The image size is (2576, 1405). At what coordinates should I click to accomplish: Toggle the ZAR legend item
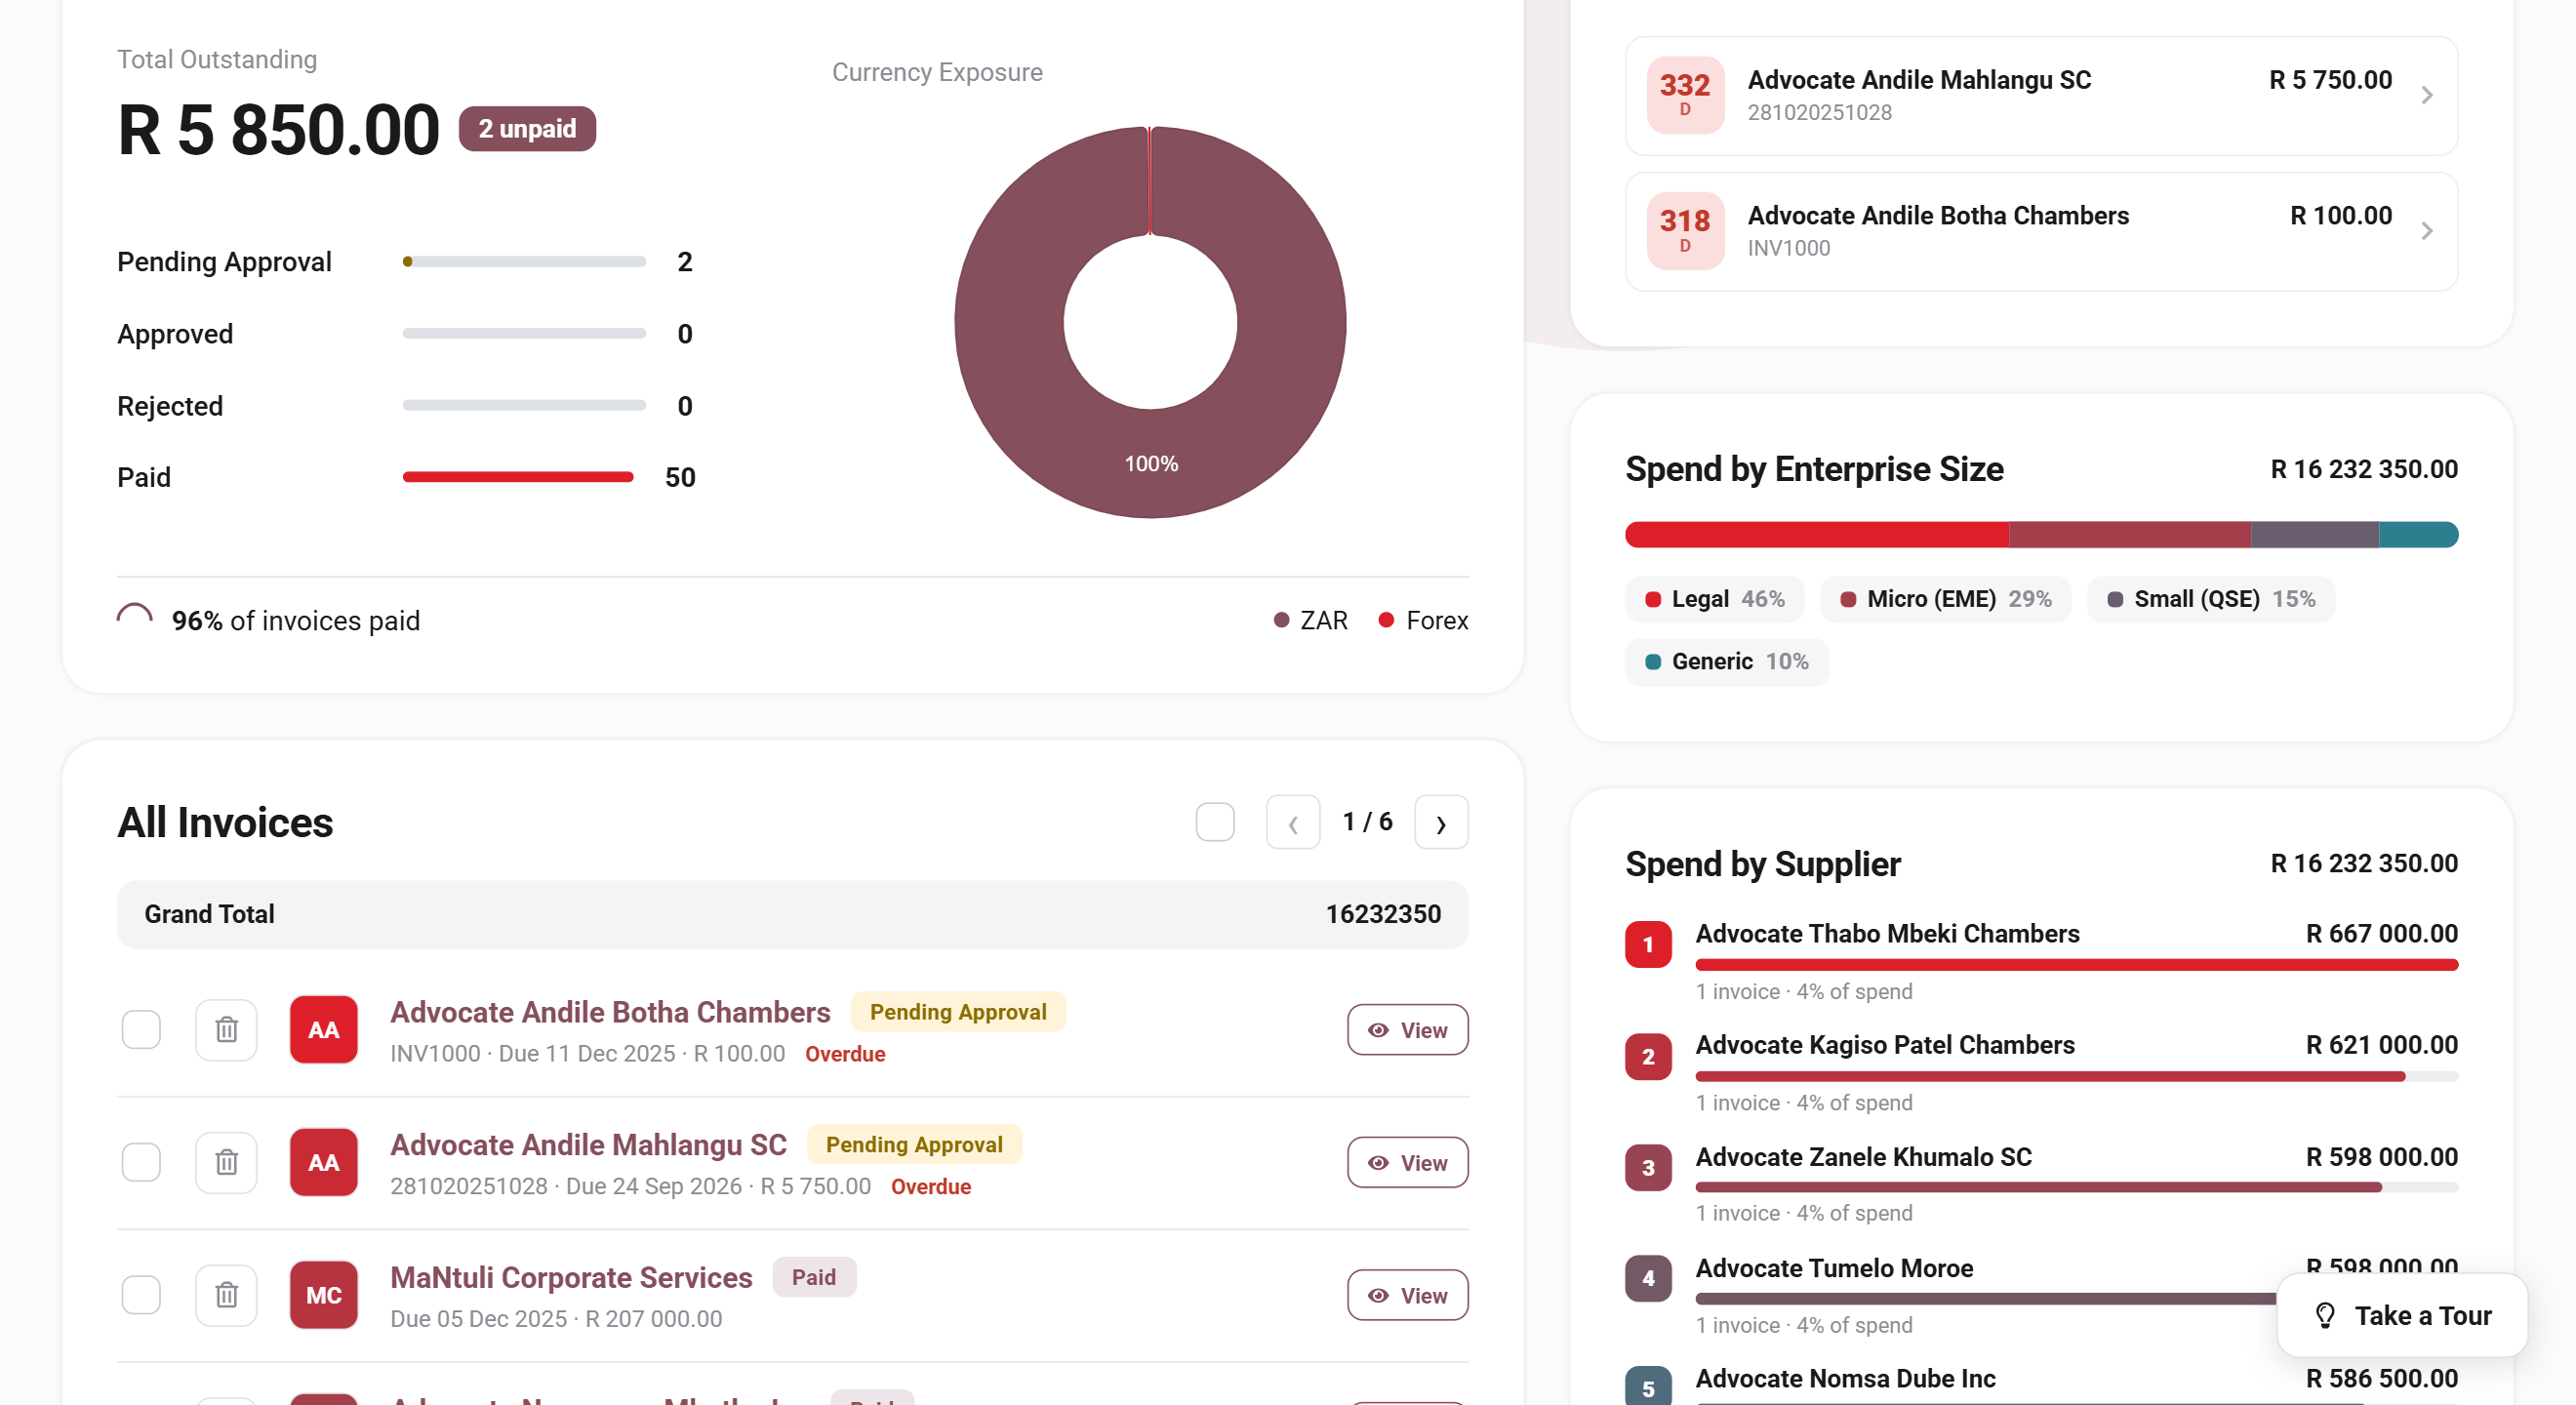pos(1311,620)
